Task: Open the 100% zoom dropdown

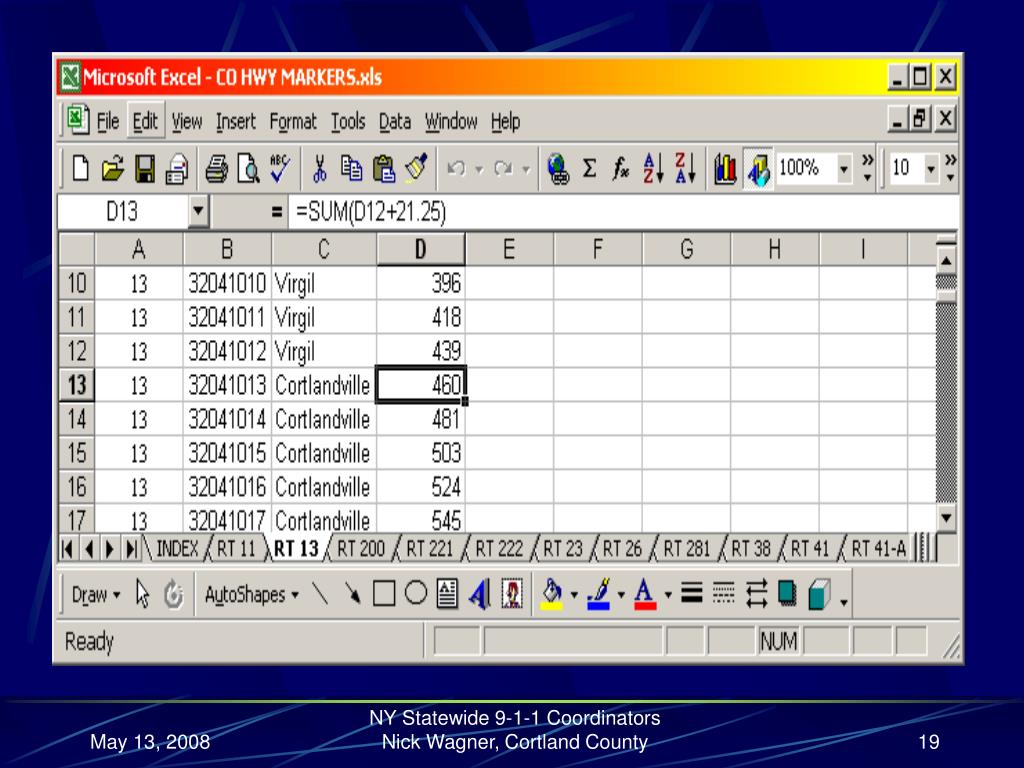Action: click(844, 168)
